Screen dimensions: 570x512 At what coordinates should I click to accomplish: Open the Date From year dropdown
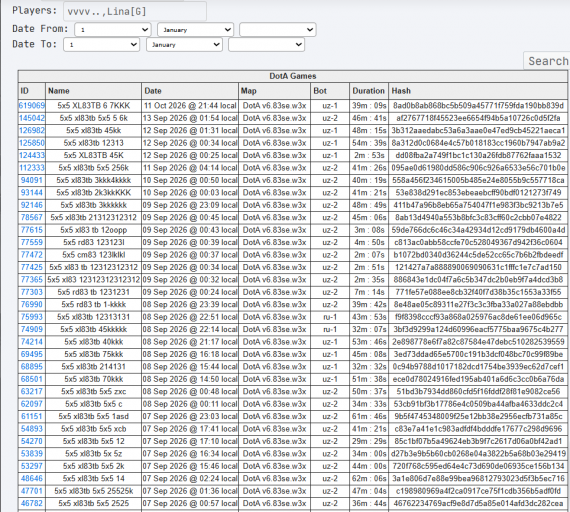coord(278,29)
